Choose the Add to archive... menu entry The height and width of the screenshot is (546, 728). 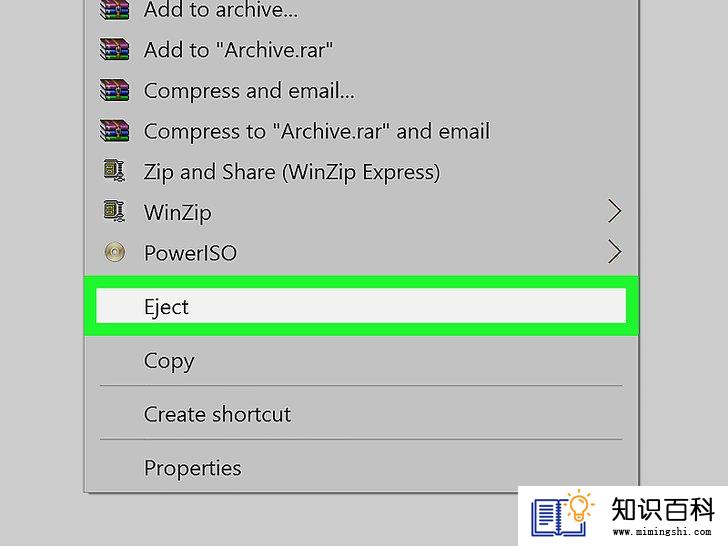point(221,10)
